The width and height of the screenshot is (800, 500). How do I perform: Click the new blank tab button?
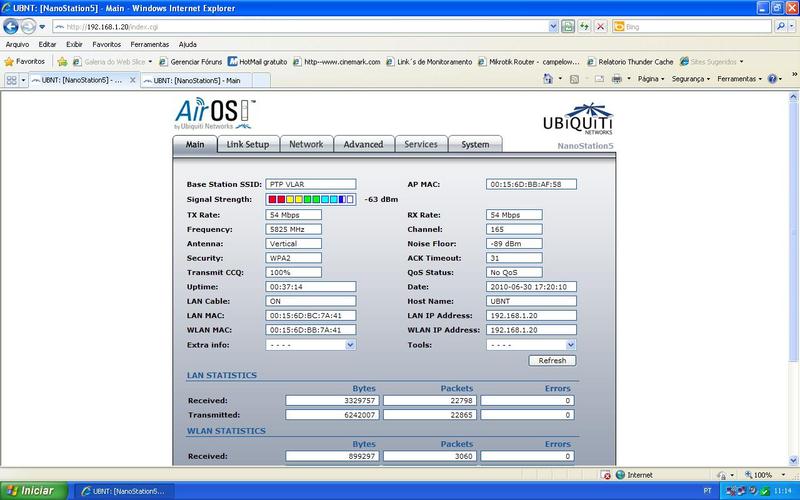(x=261, y=80)
